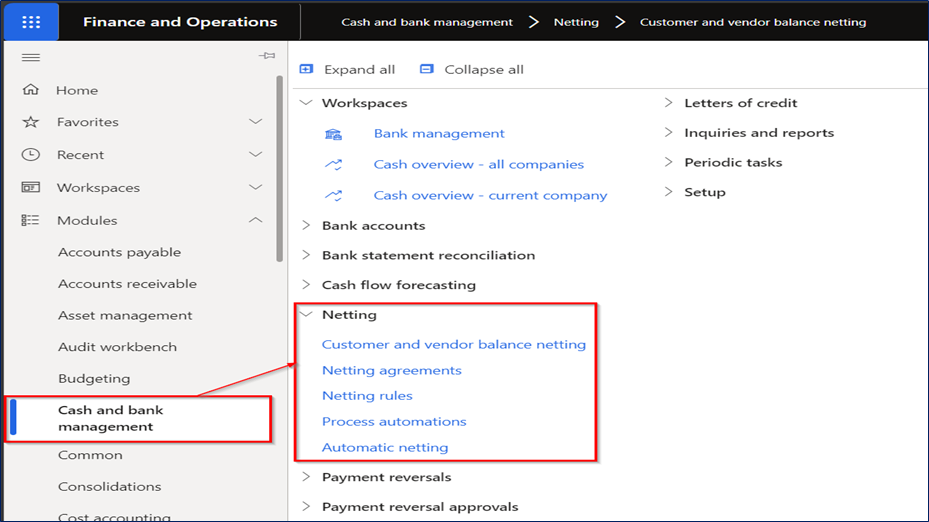The width and height of the screenshot is (929, 522).
Task: Open Bank management workspace link
Action: [439, 133]
